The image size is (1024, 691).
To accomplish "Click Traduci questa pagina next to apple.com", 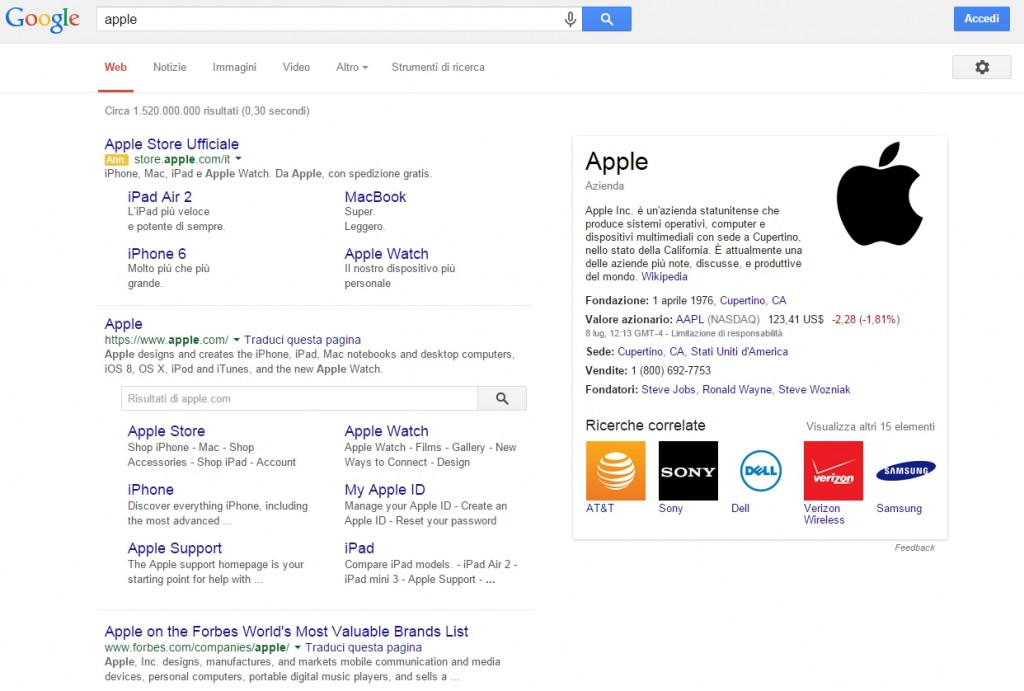I will point(302,340).
